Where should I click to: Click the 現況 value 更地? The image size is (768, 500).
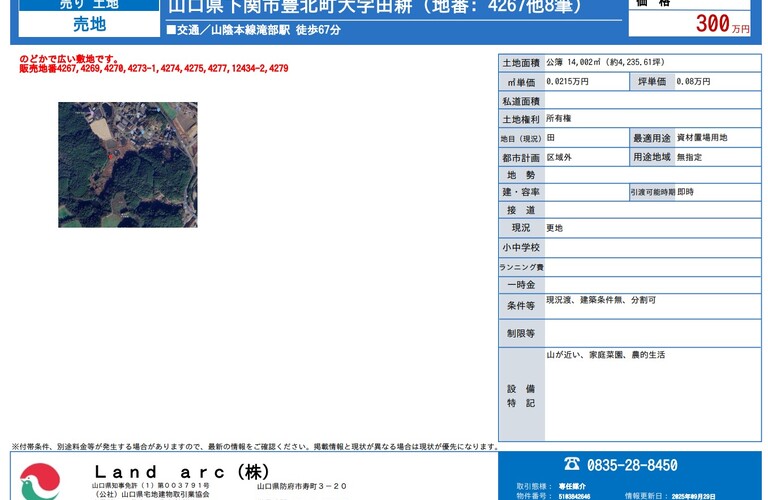(554, 228)
